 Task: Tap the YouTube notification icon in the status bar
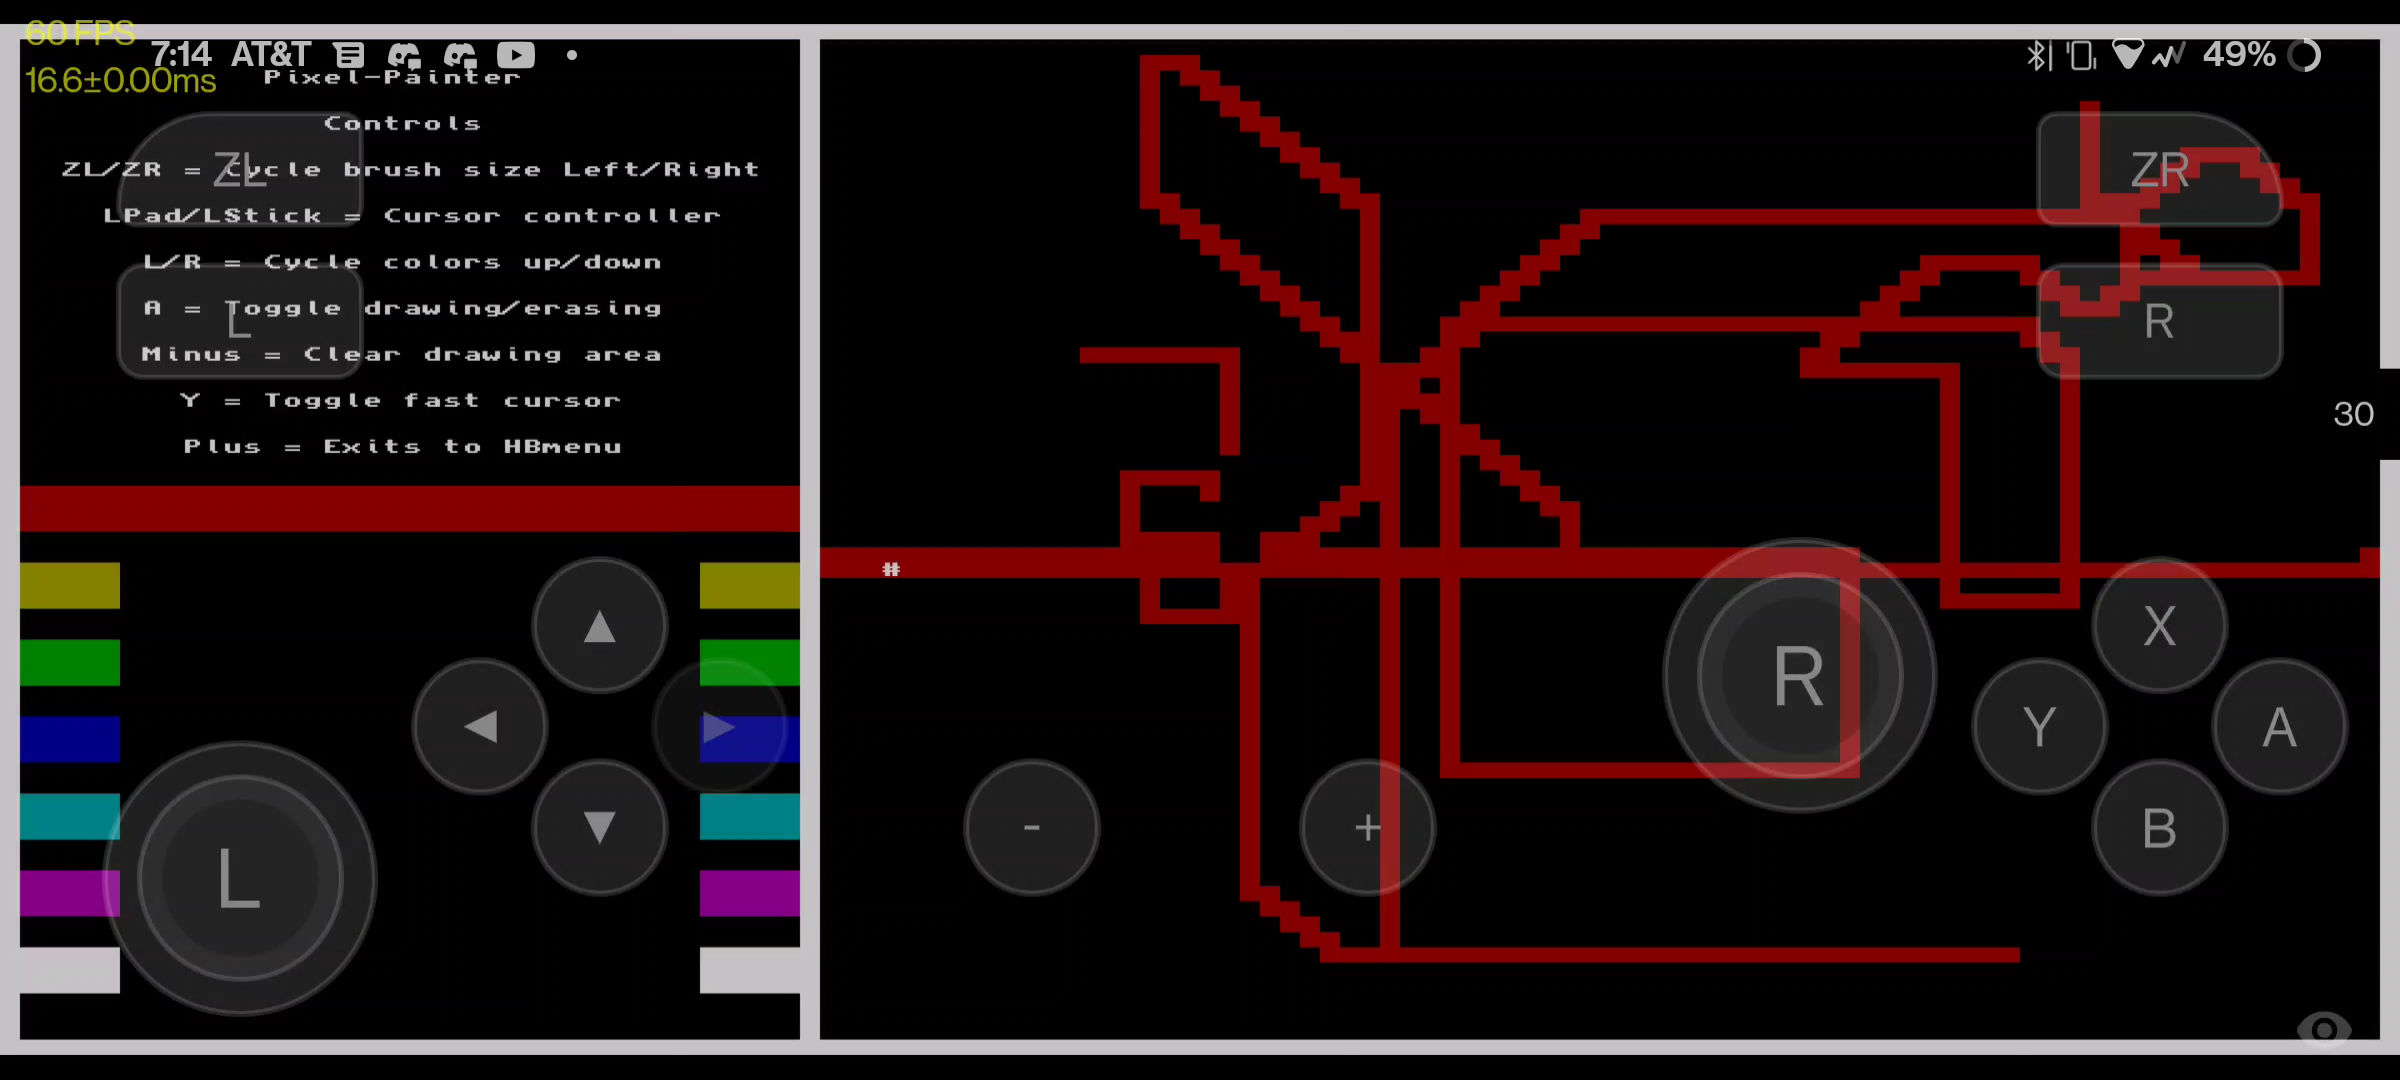tap(516, 55)
